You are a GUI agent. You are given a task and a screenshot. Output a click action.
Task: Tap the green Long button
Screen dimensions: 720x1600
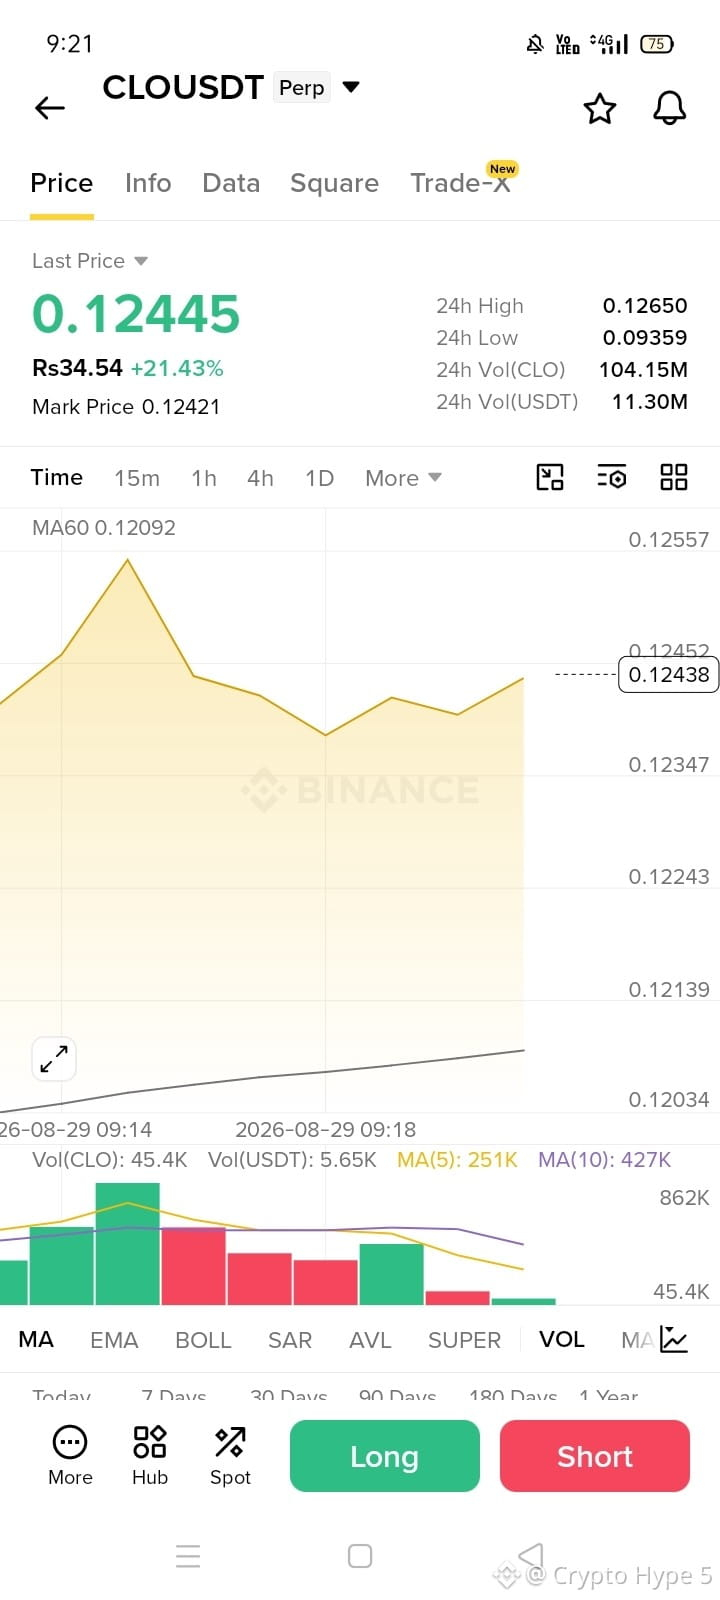click(385, 1456)
